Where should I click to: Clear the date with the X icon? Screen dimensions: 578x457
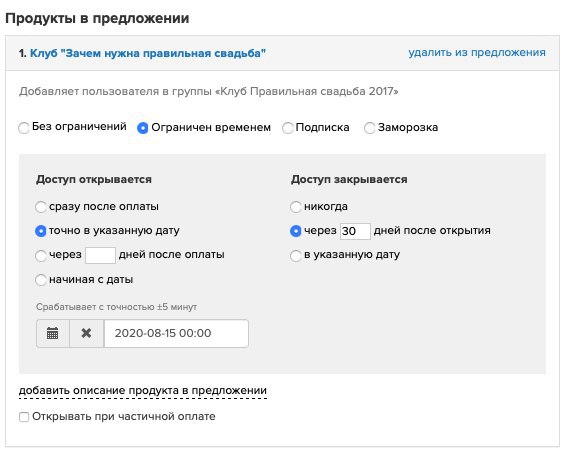86,333
